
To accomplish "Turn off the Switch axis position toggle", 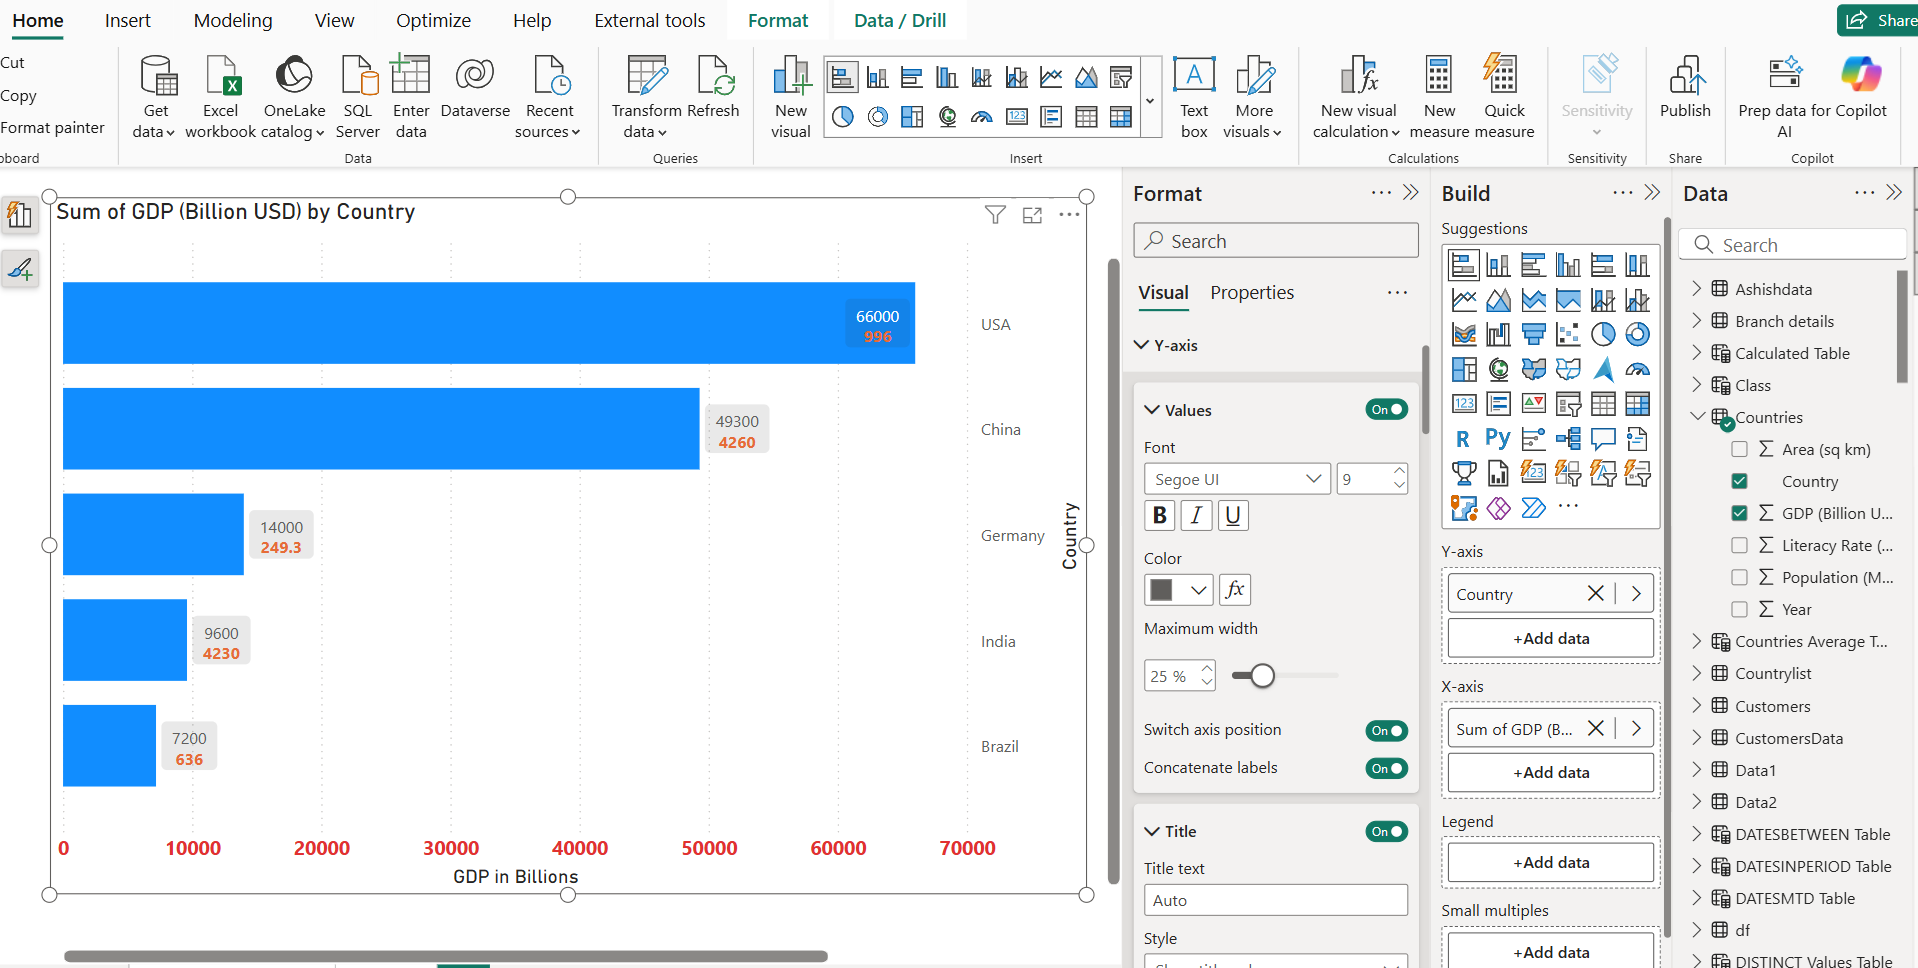I will (1386, 730).
